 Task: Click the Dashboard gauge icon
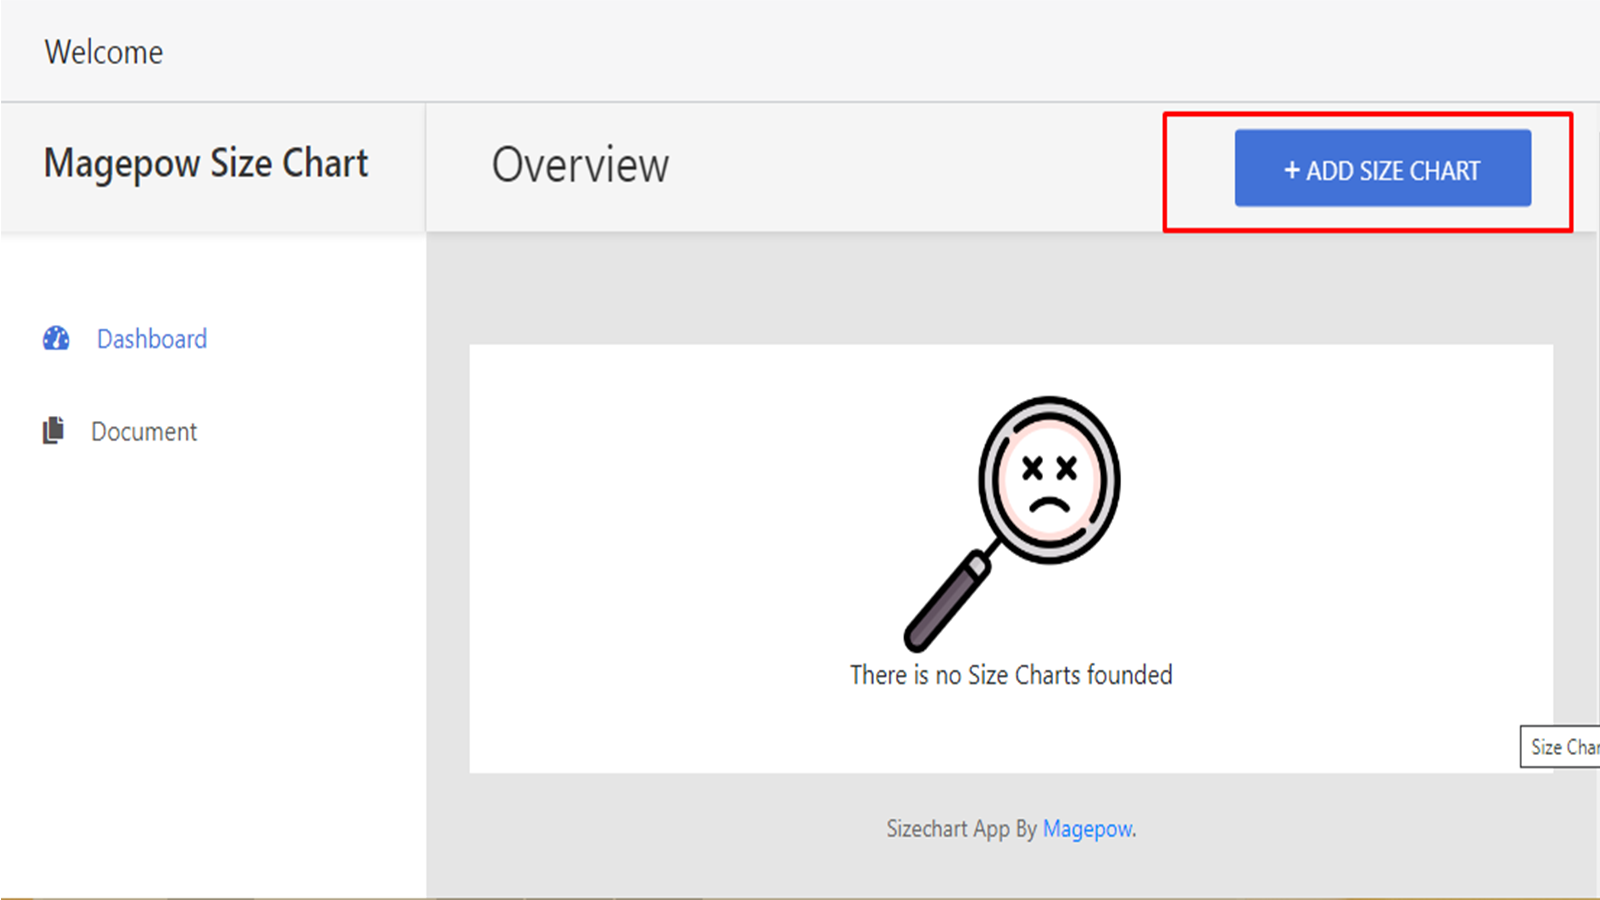[56, 339]
